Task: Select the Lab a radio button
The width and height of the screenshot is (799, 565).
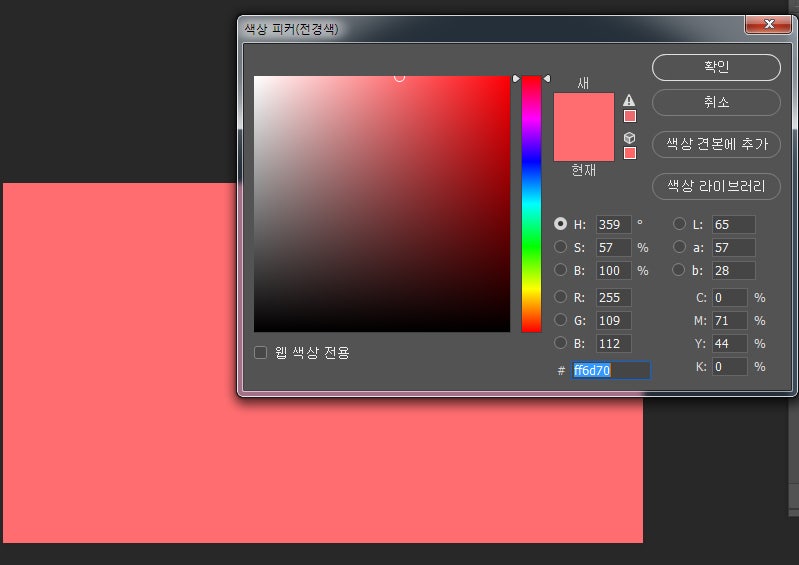Action: [x=679, y=247]
